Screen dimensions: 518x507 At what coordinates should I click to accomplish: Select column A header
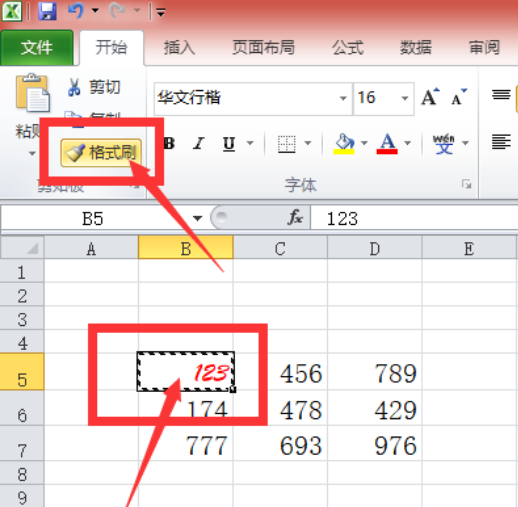tap(91, 248)
